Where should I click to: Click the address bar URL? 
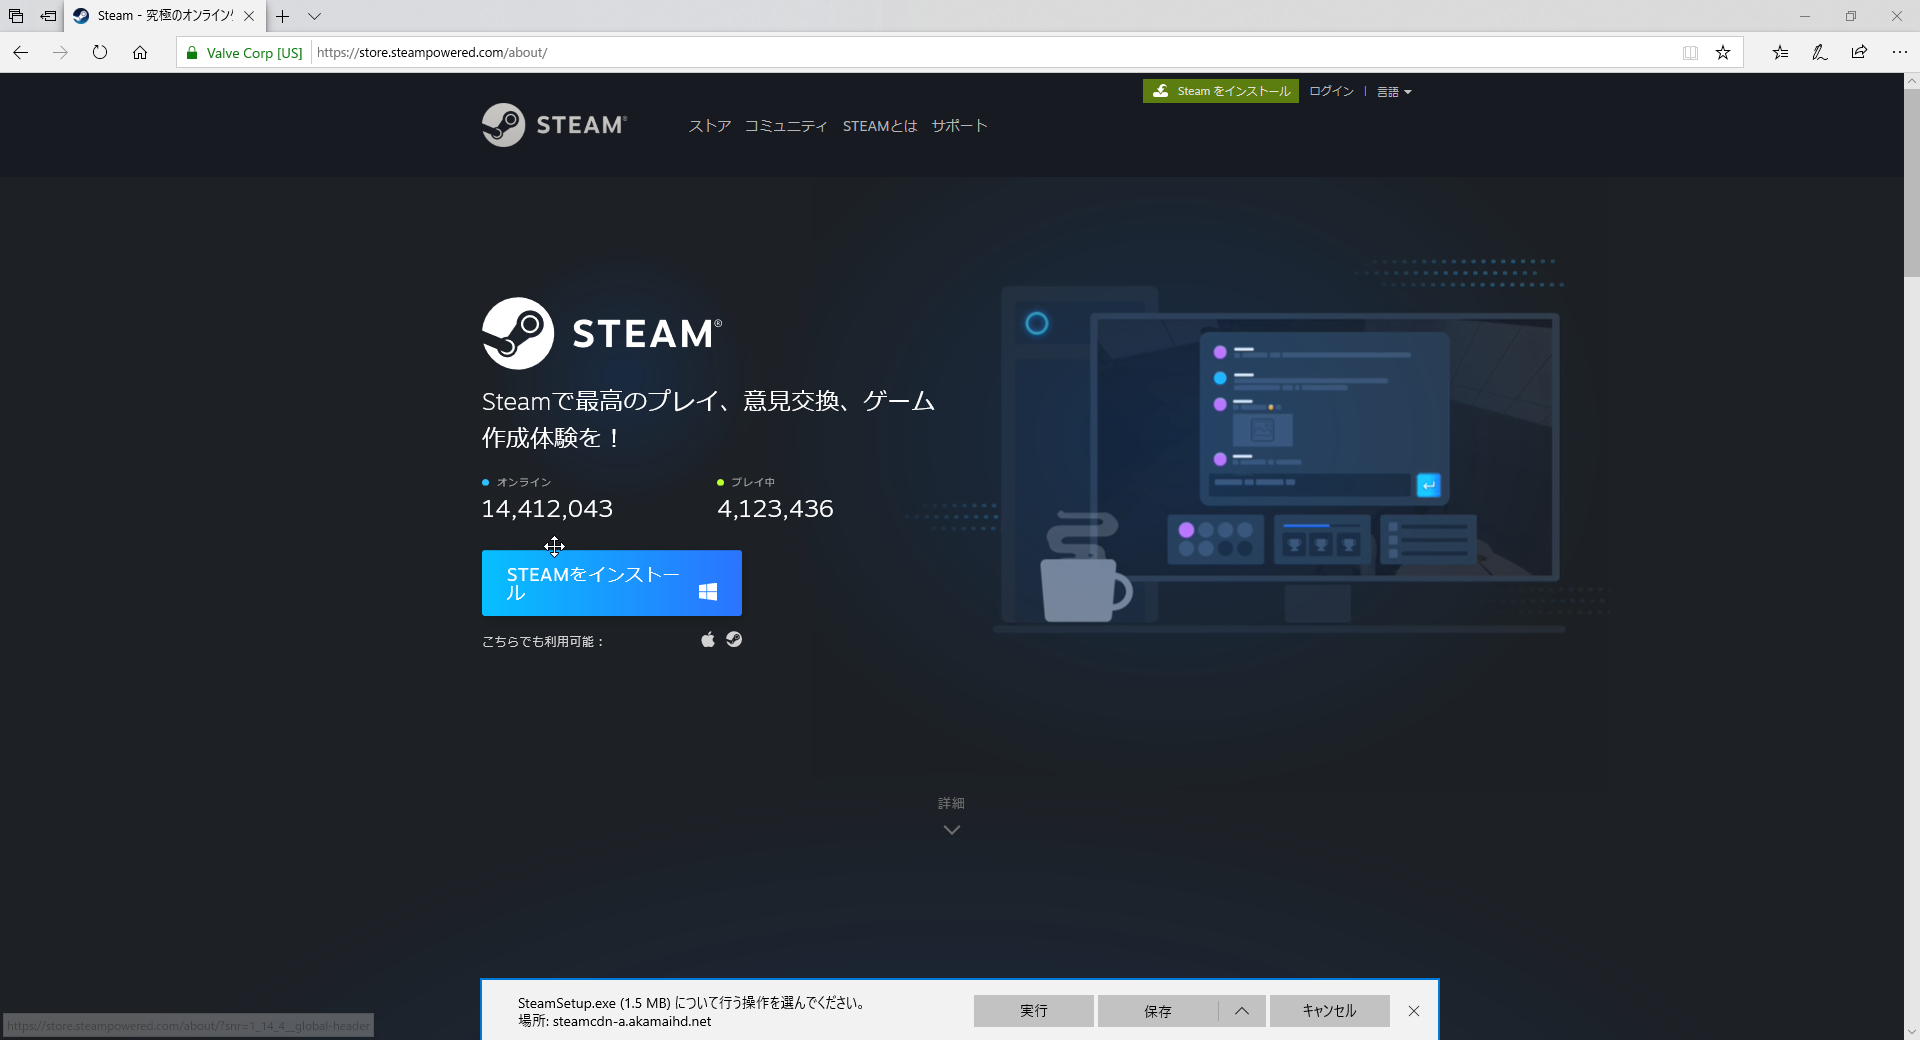click(x=432, y=53)
